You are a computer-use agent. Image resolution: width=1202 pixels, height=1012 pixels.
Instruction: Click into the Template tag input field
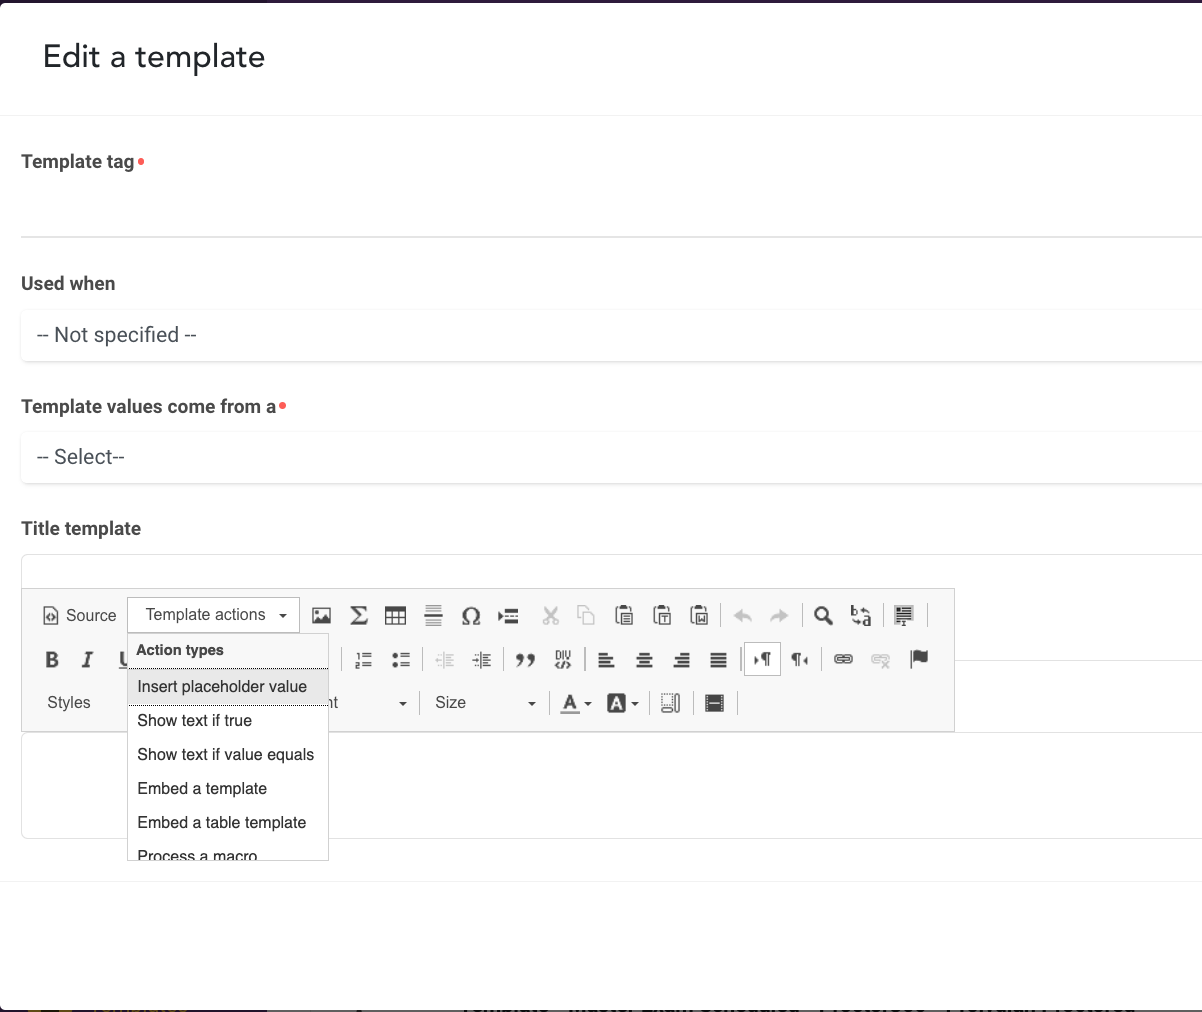[x=611, y=211]
